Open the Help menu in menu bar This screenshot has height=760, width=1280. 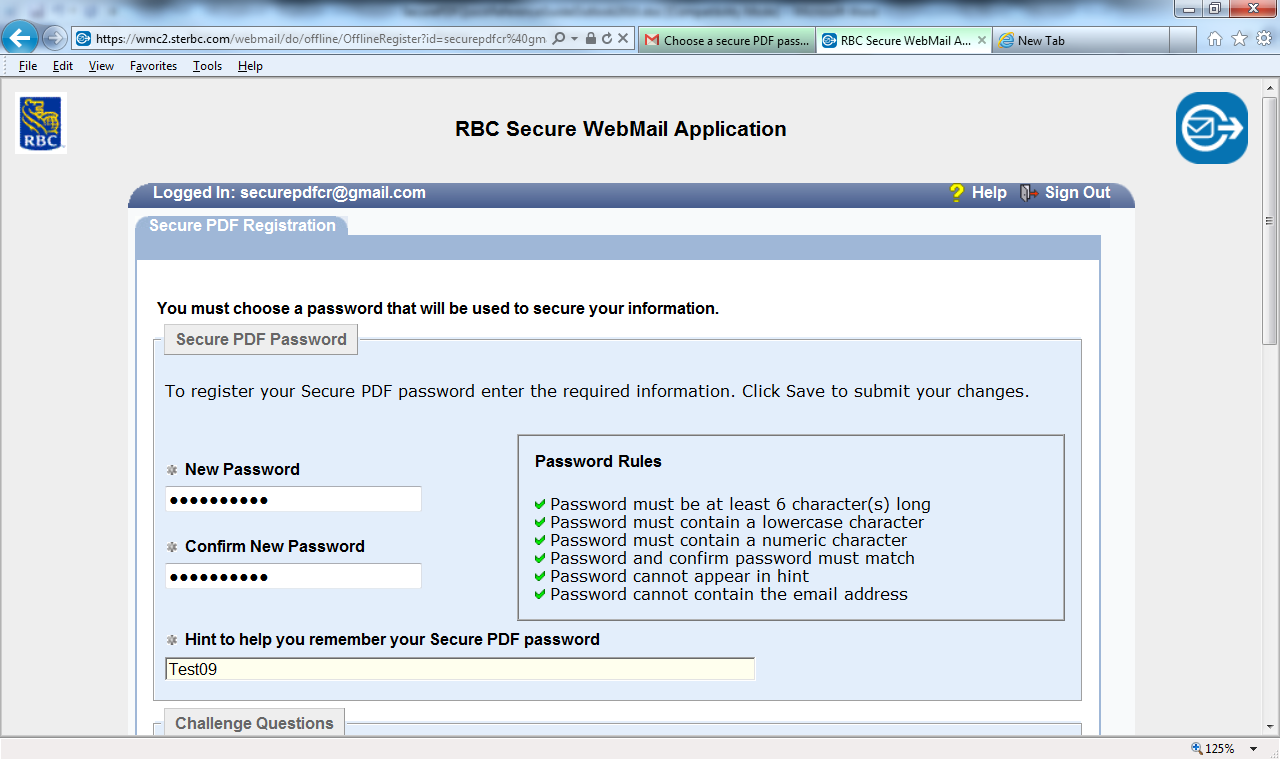point(250,66)
